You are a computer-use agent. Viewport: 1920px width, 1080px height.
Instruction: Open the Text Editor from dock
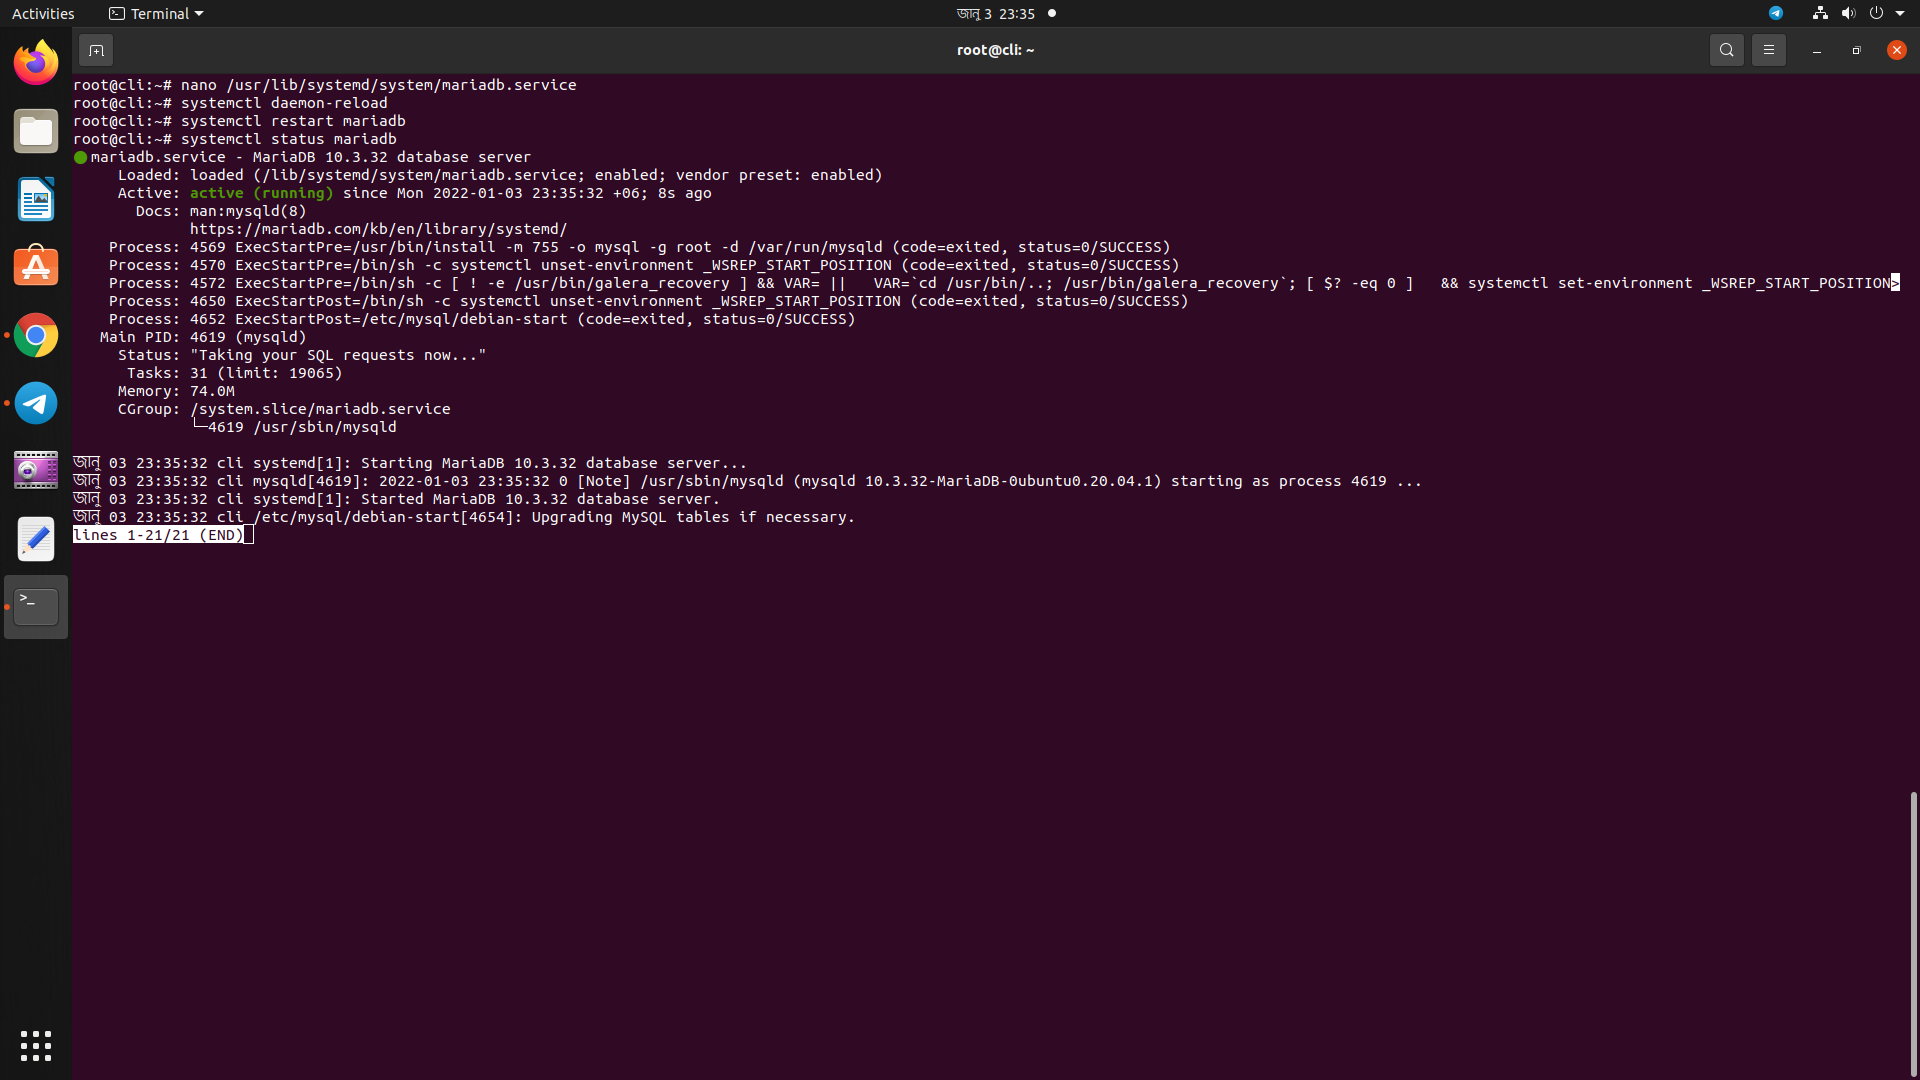tap(36, 539)
